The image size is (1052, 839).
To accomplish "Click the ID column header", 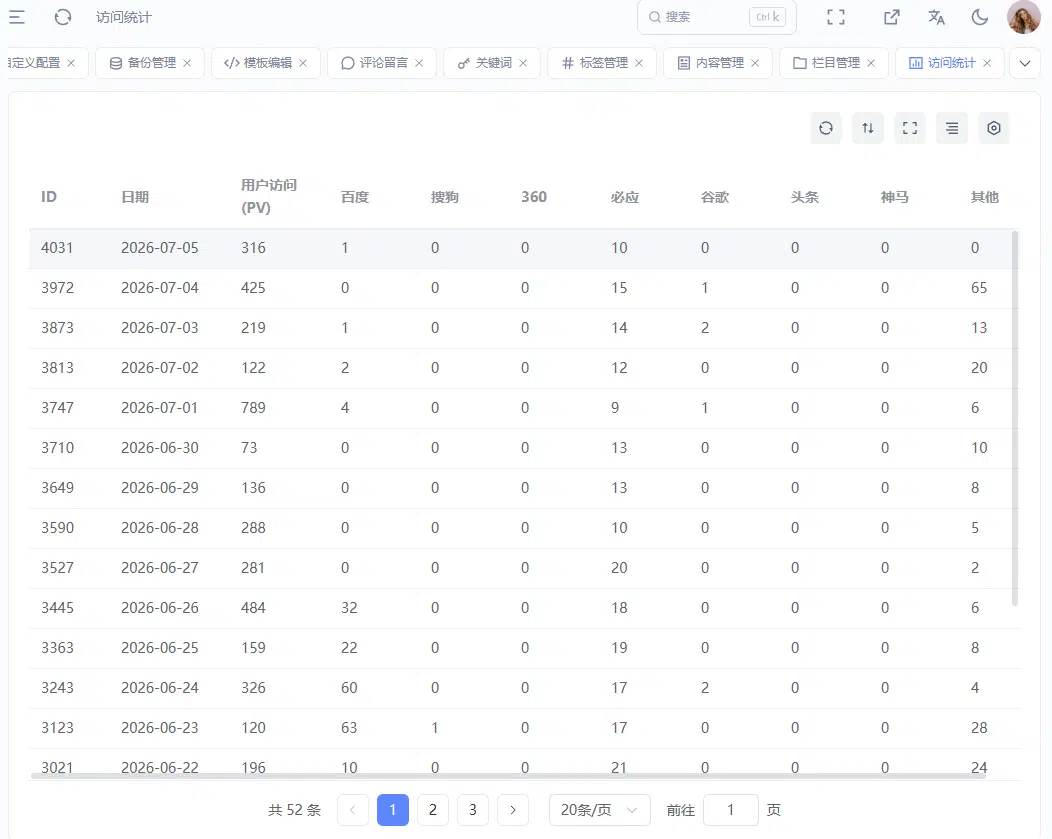I will click(x=49, y=197).
